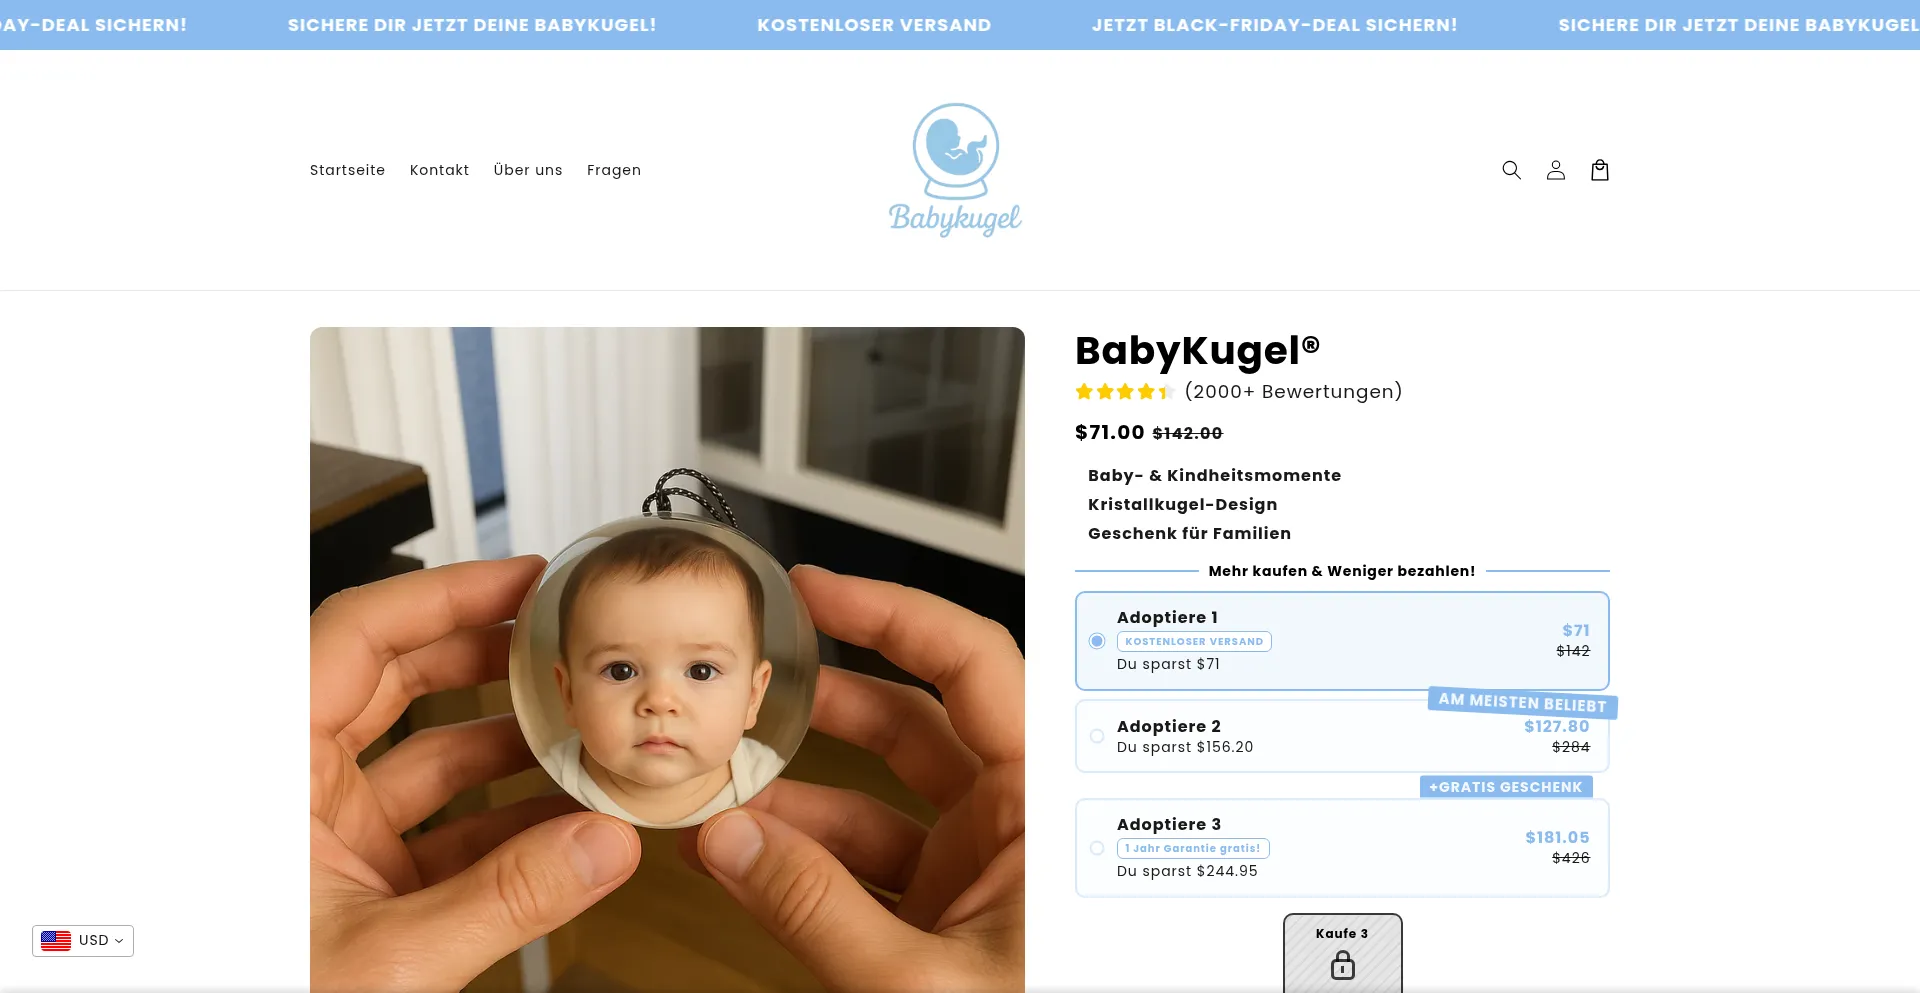This screenshot has height=993, width=1920.
Task: Click the locked Kaufe 3 padlock icon
Action: 1342,965
